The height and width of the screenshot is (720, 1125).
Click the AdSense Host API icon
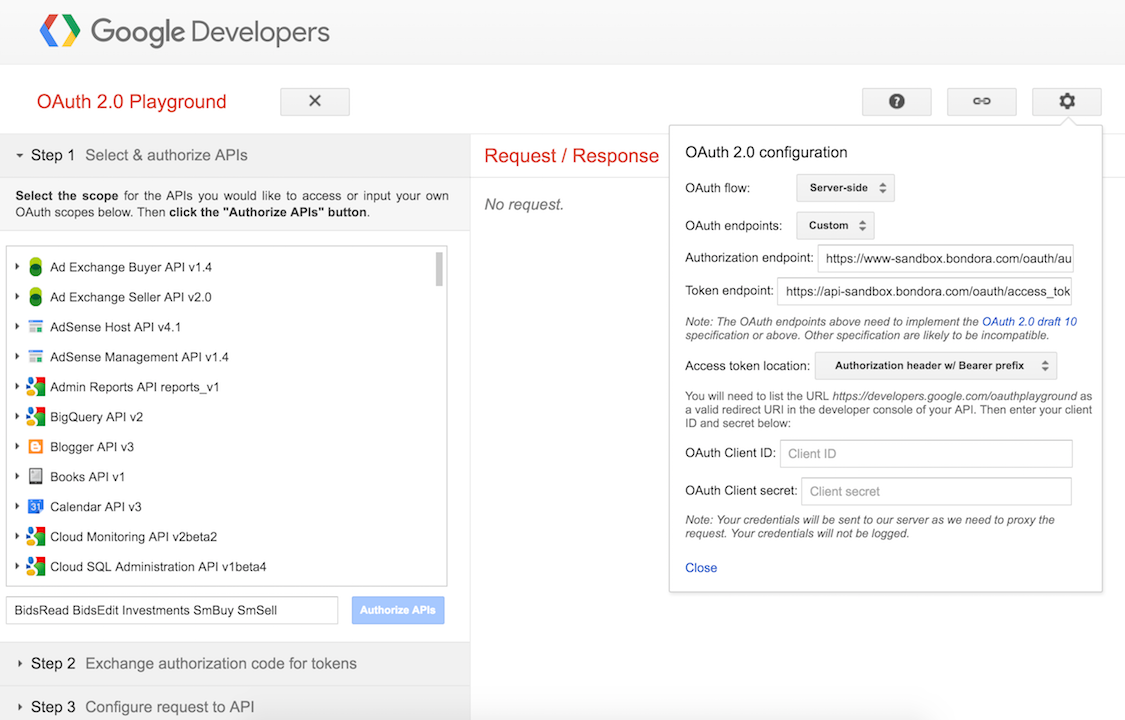(35, 327)
